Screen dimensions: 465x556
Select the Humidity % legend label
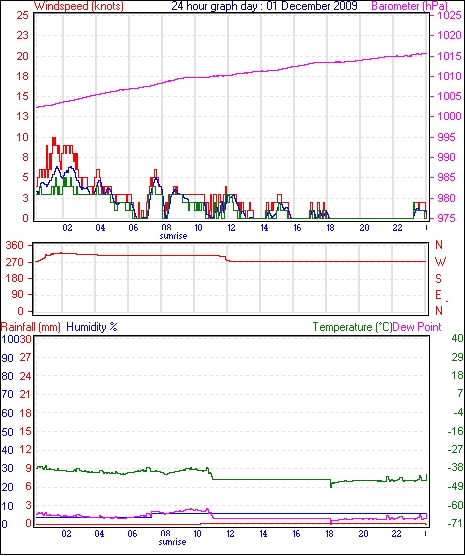92,327
